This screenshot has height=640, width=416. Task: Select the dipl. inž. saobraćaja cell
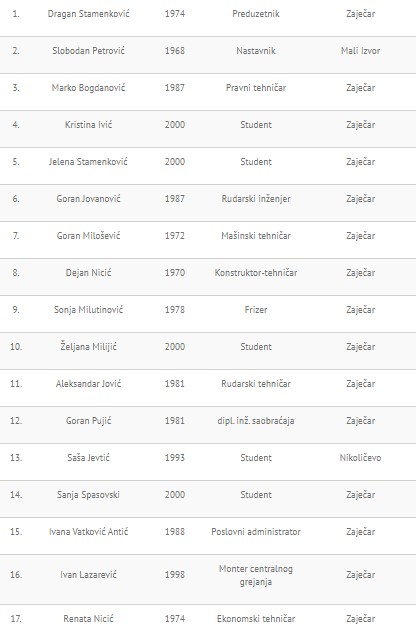(x=256, y=421)
